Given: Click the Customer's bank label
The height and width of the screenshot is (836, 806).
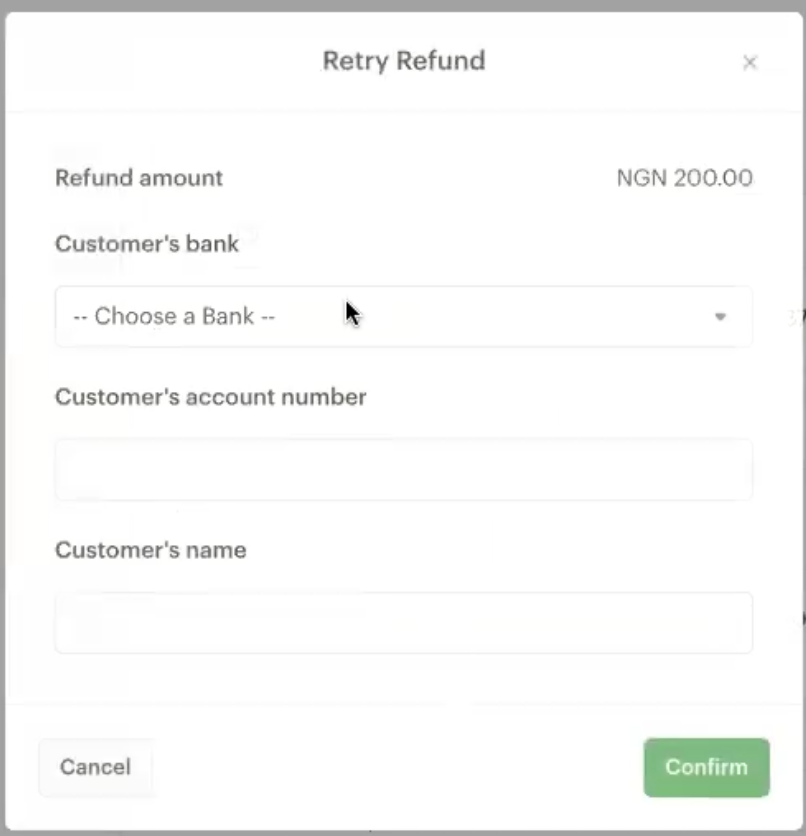Looking at the screenshot, I should click(147, 244).
